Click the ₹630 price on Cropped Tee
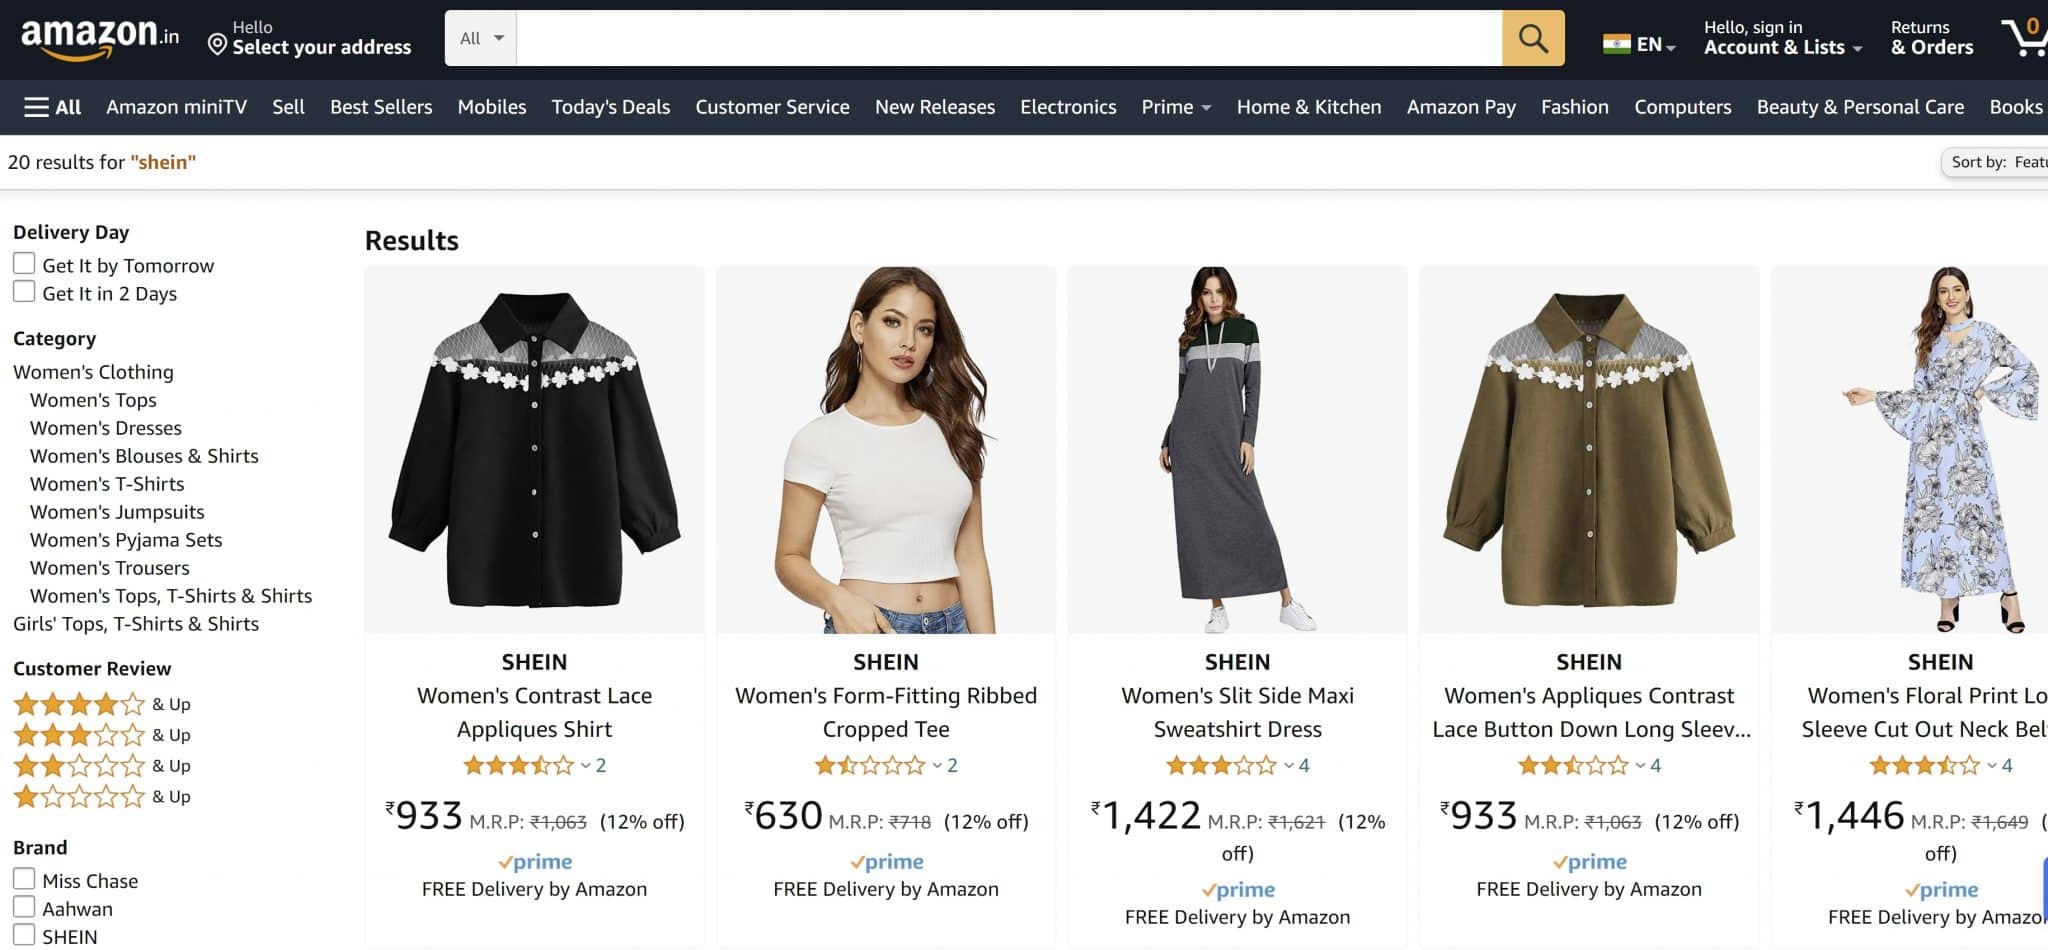This screenshot has height=950, width=2048. [x=783, y=816]
